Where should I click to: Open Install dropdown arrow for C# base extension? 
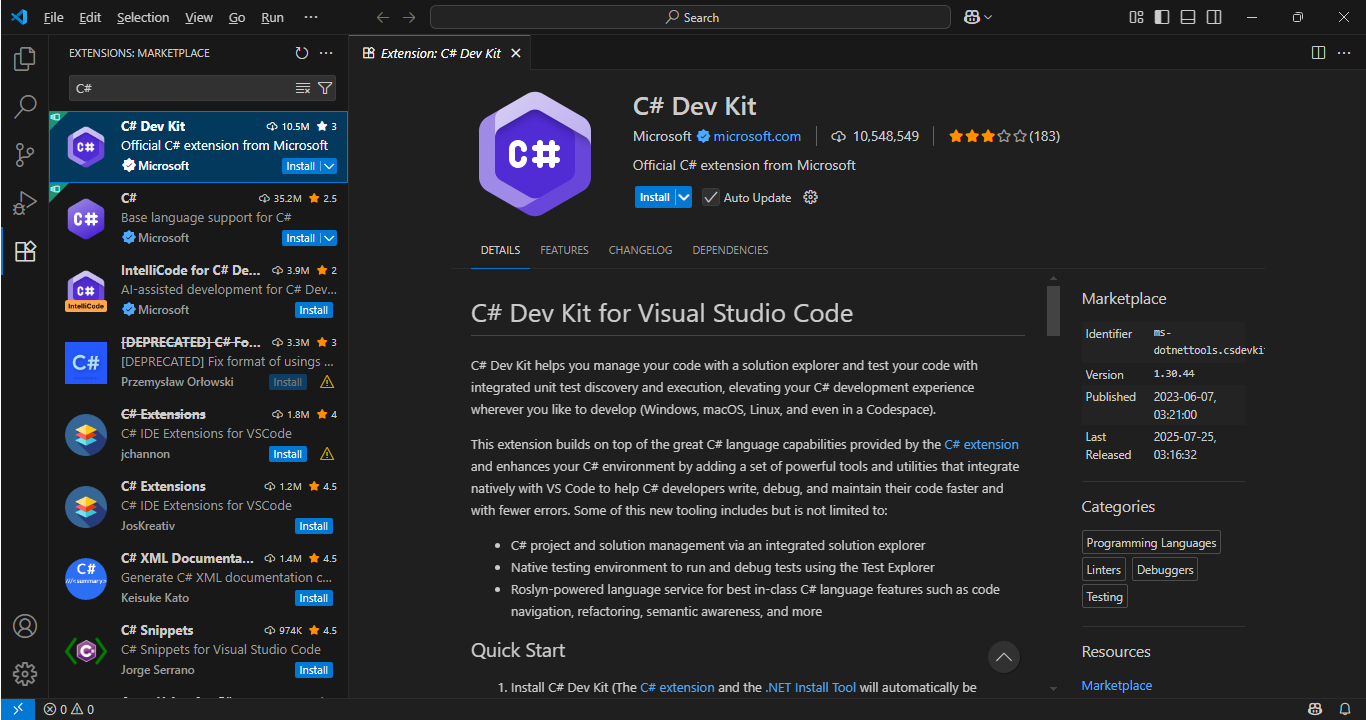pyautogui.click(x=329, y=238)
